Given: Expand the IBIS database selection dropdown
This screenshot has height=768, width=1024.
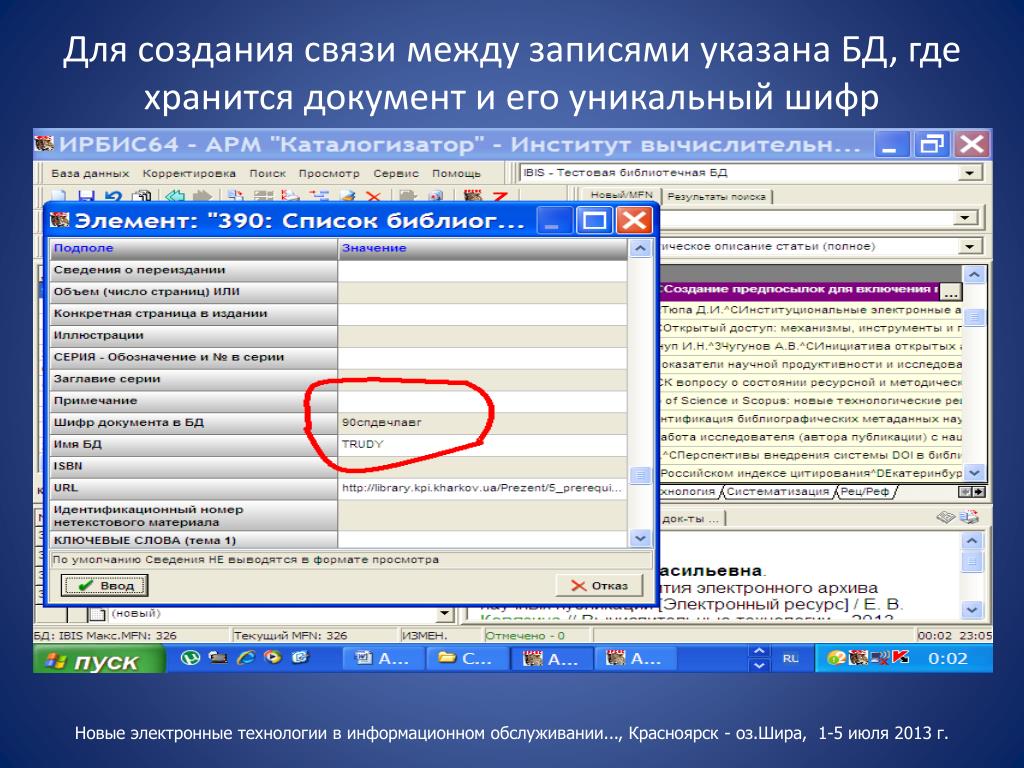Looking at the screenshot, I should click(969, 172).
